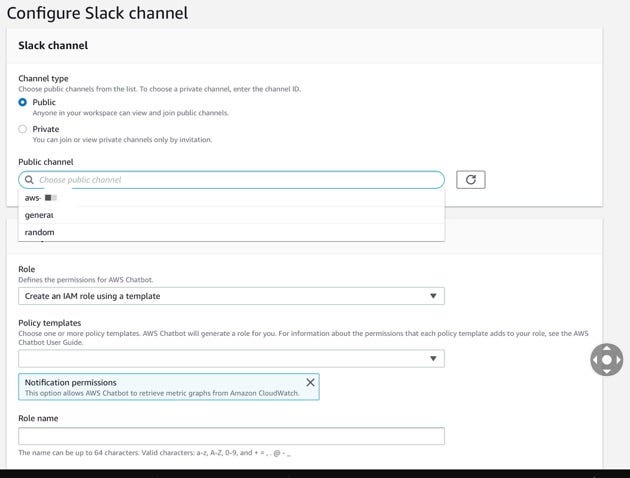Click the refresh channels list button

[470, 180]
